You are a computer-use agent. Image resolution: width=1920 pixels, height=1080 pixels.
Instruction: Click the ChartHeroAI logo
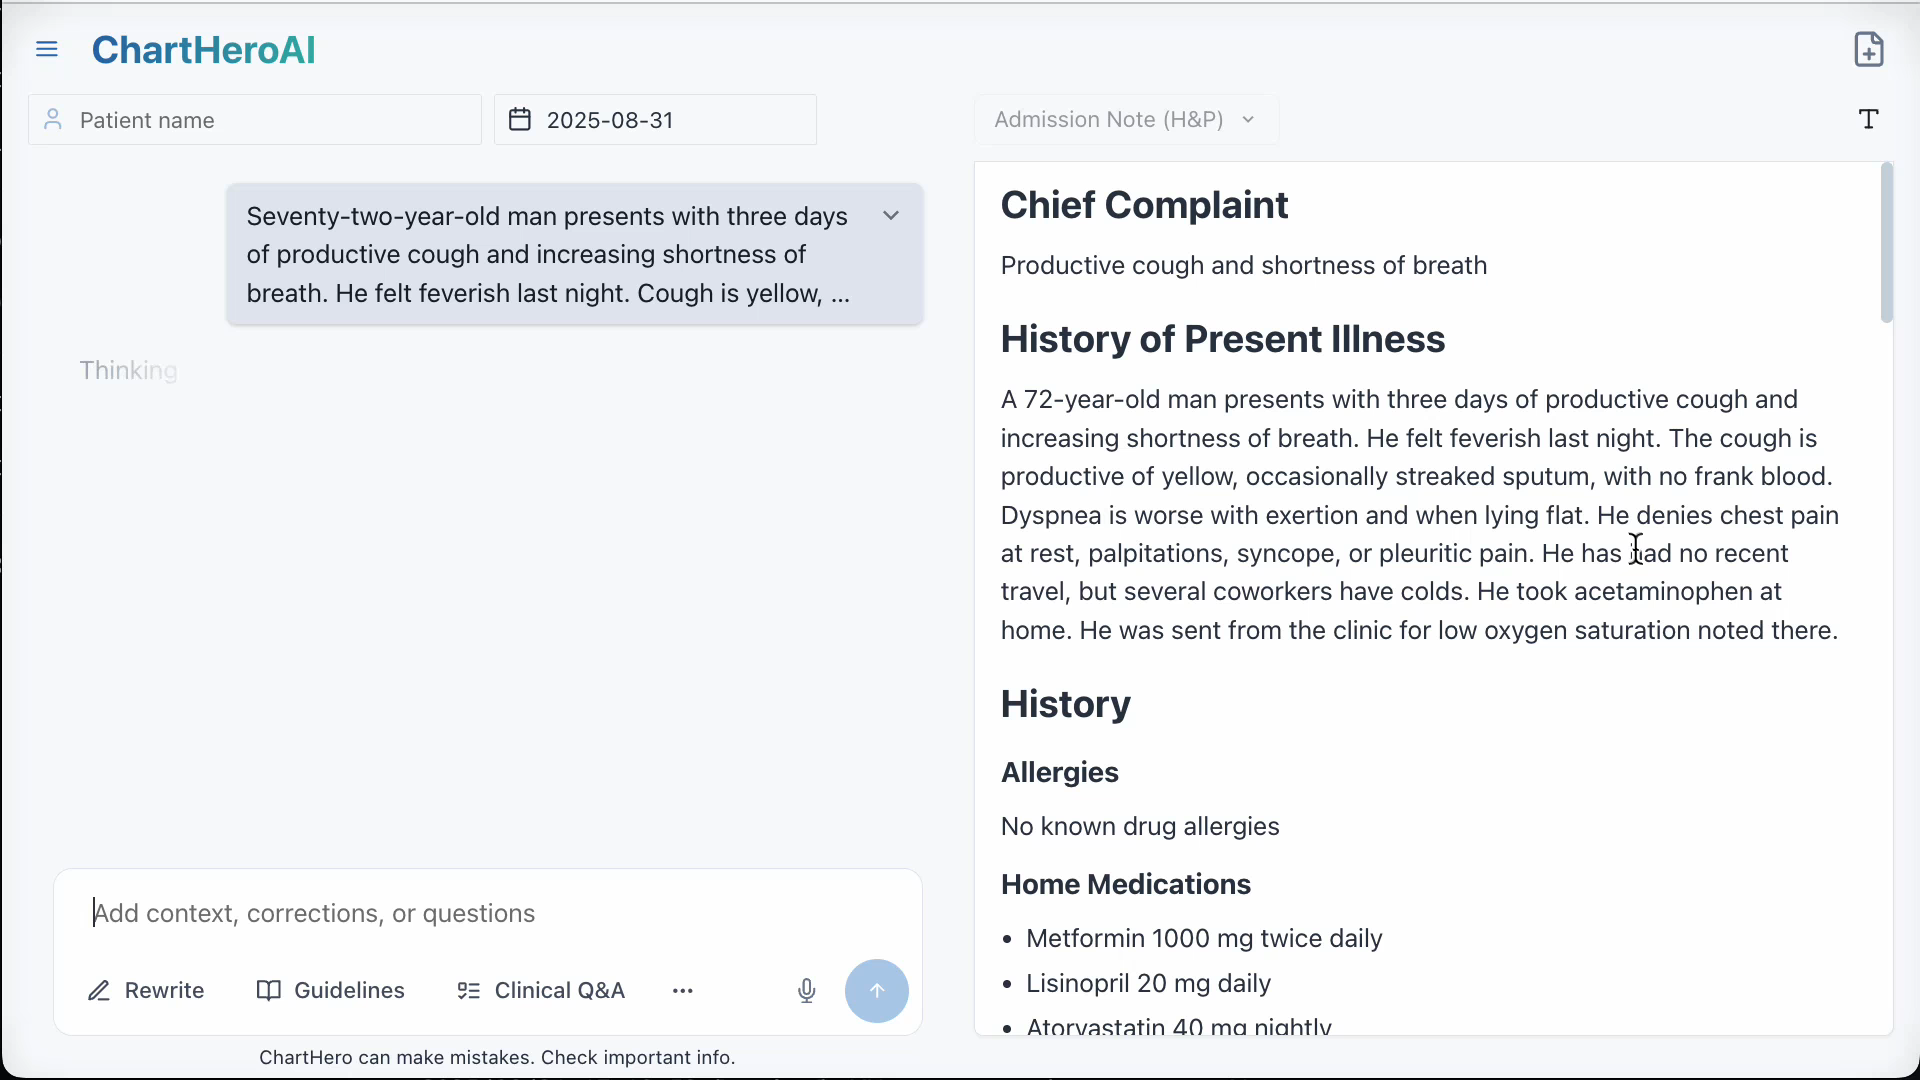click(204, 50)
